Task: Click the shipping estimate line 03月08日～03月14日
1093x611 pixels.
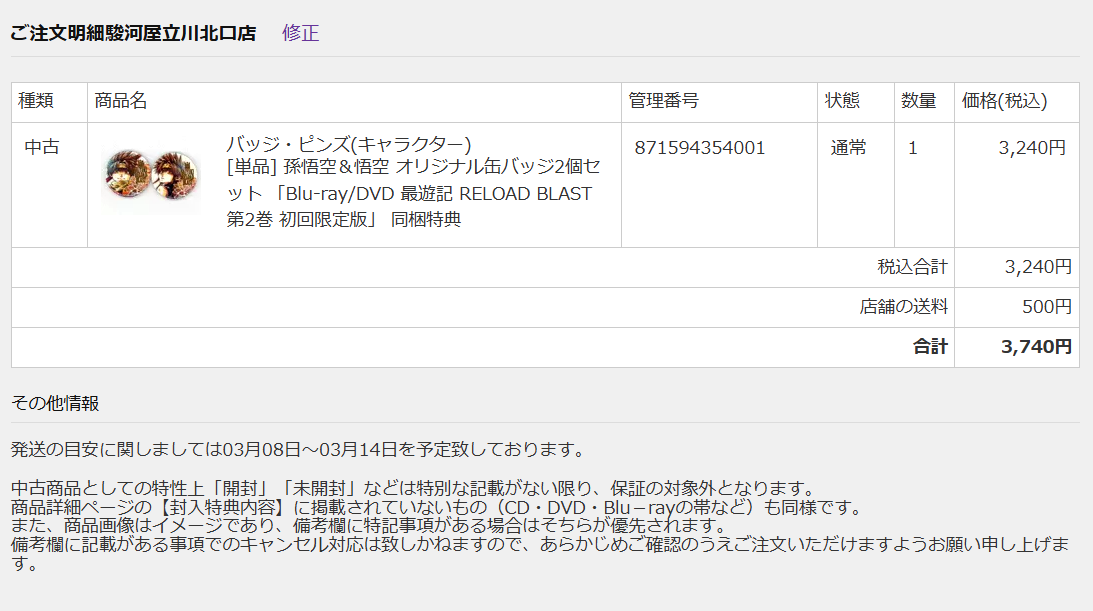Action: tap(300, 449)
